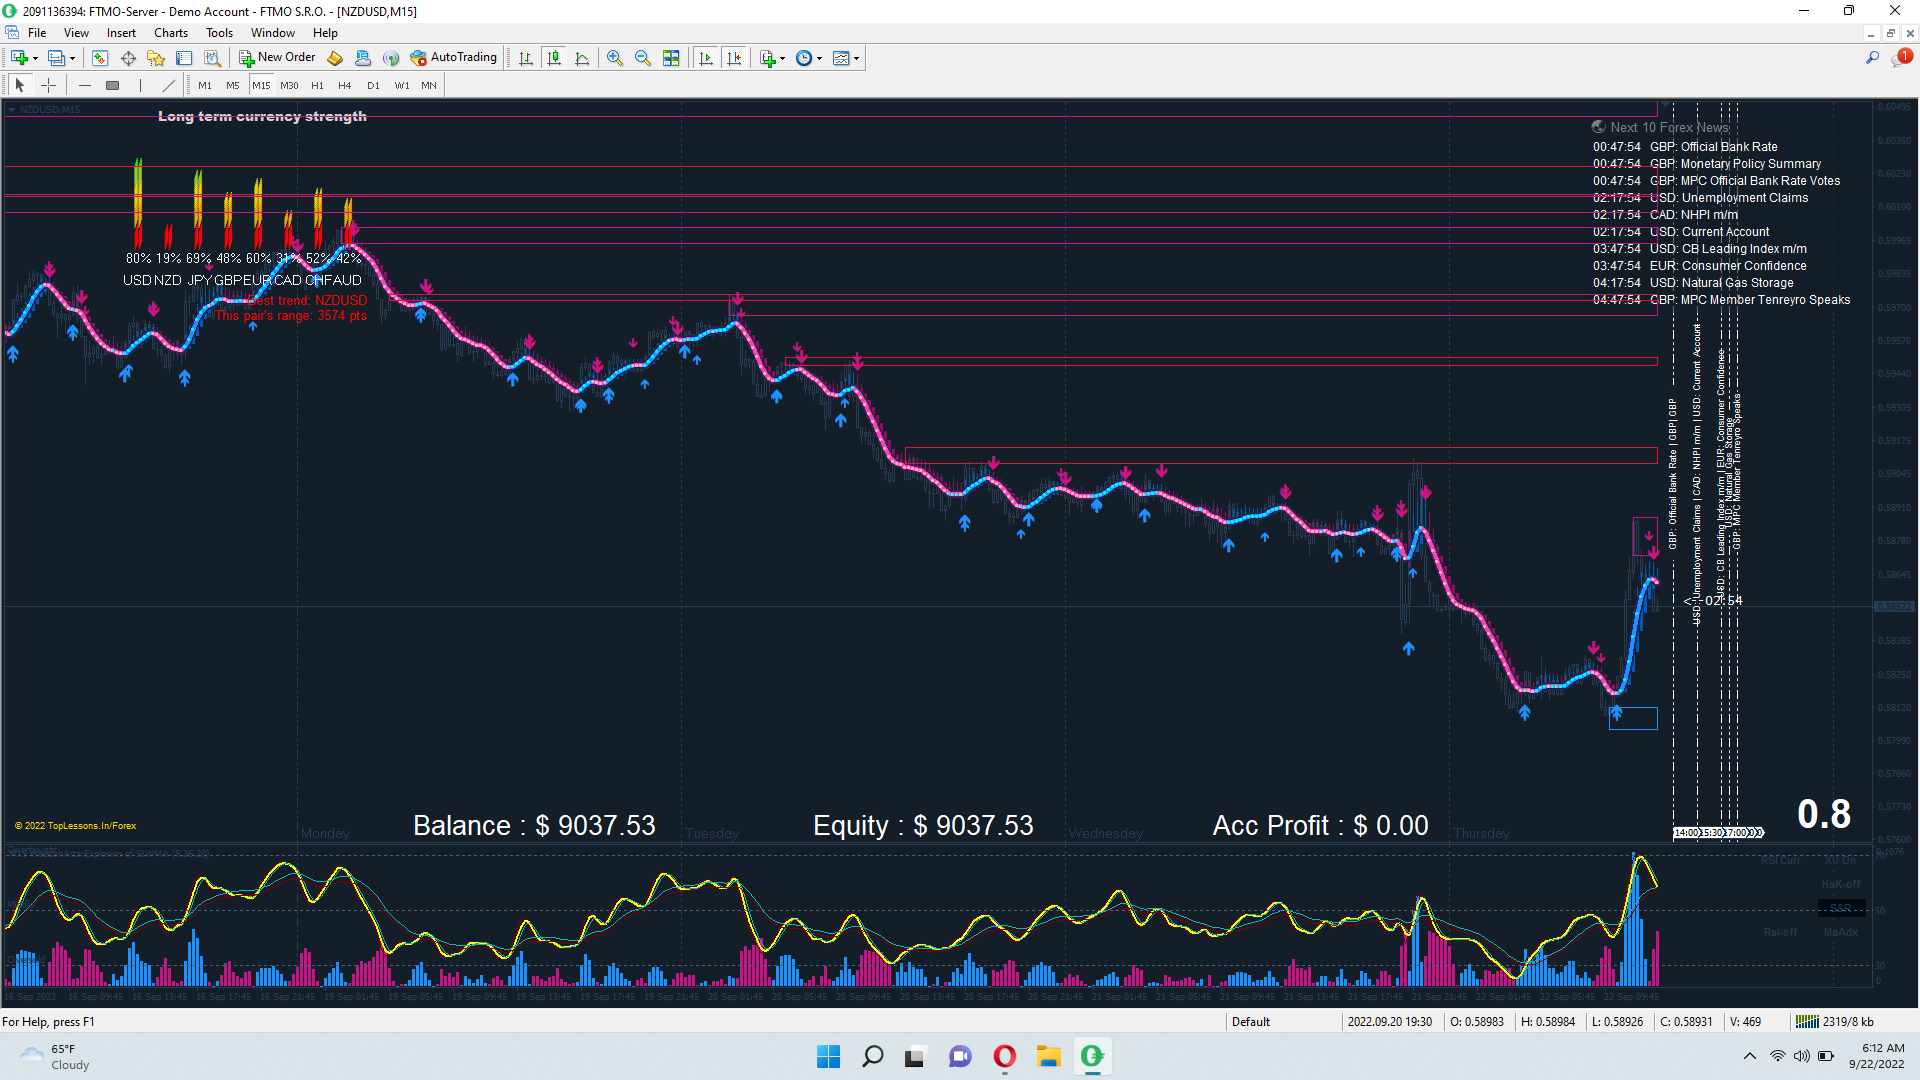Click chart shift marker at chart top
1920x1080 pixels.
(x=1665, y=103)
